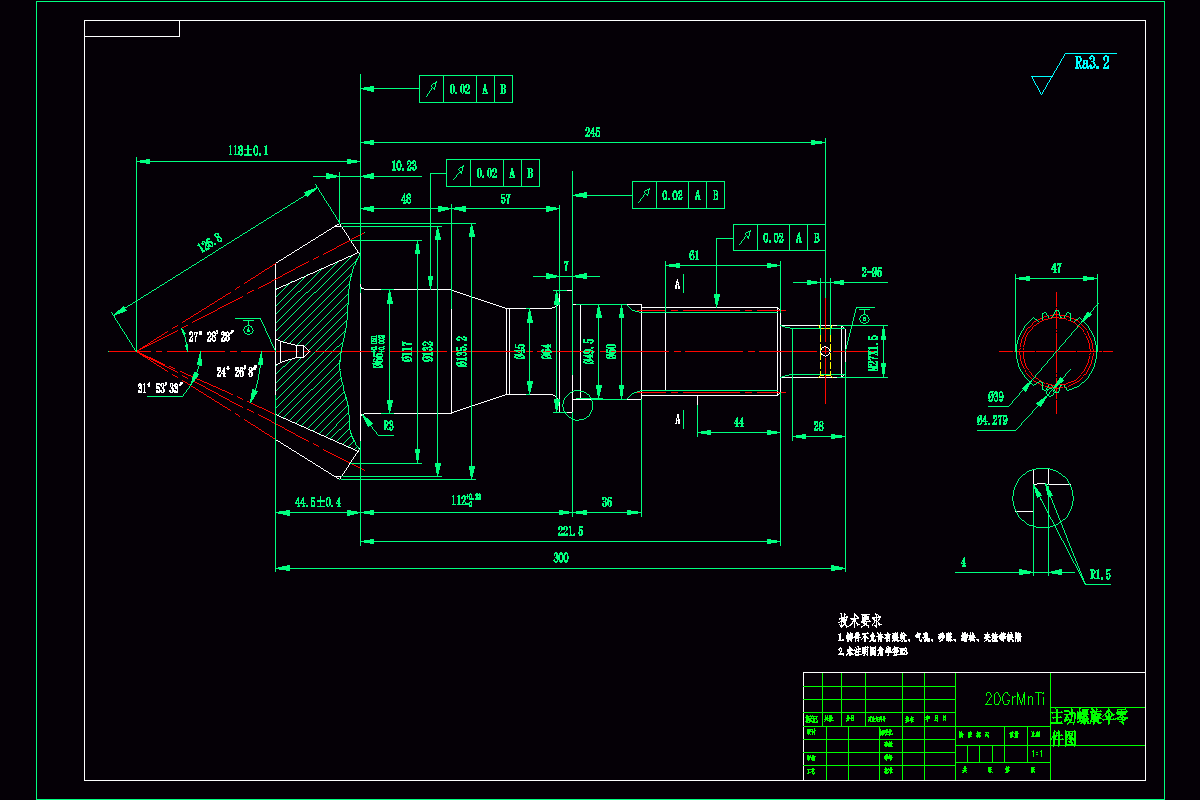Click the "R3" fillet radius label

pos(388,425)
